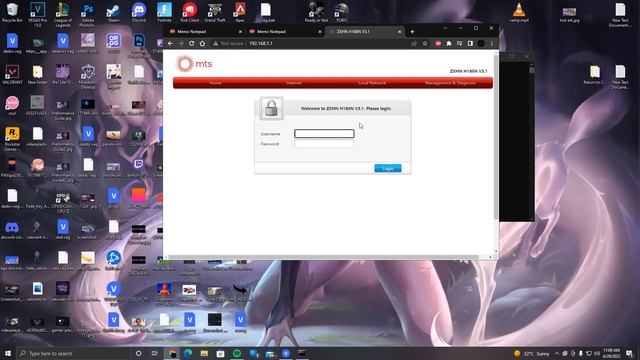Screen dimensions: 640x360
Task: Open a new browser tab
Action: (x=412, y=31)
